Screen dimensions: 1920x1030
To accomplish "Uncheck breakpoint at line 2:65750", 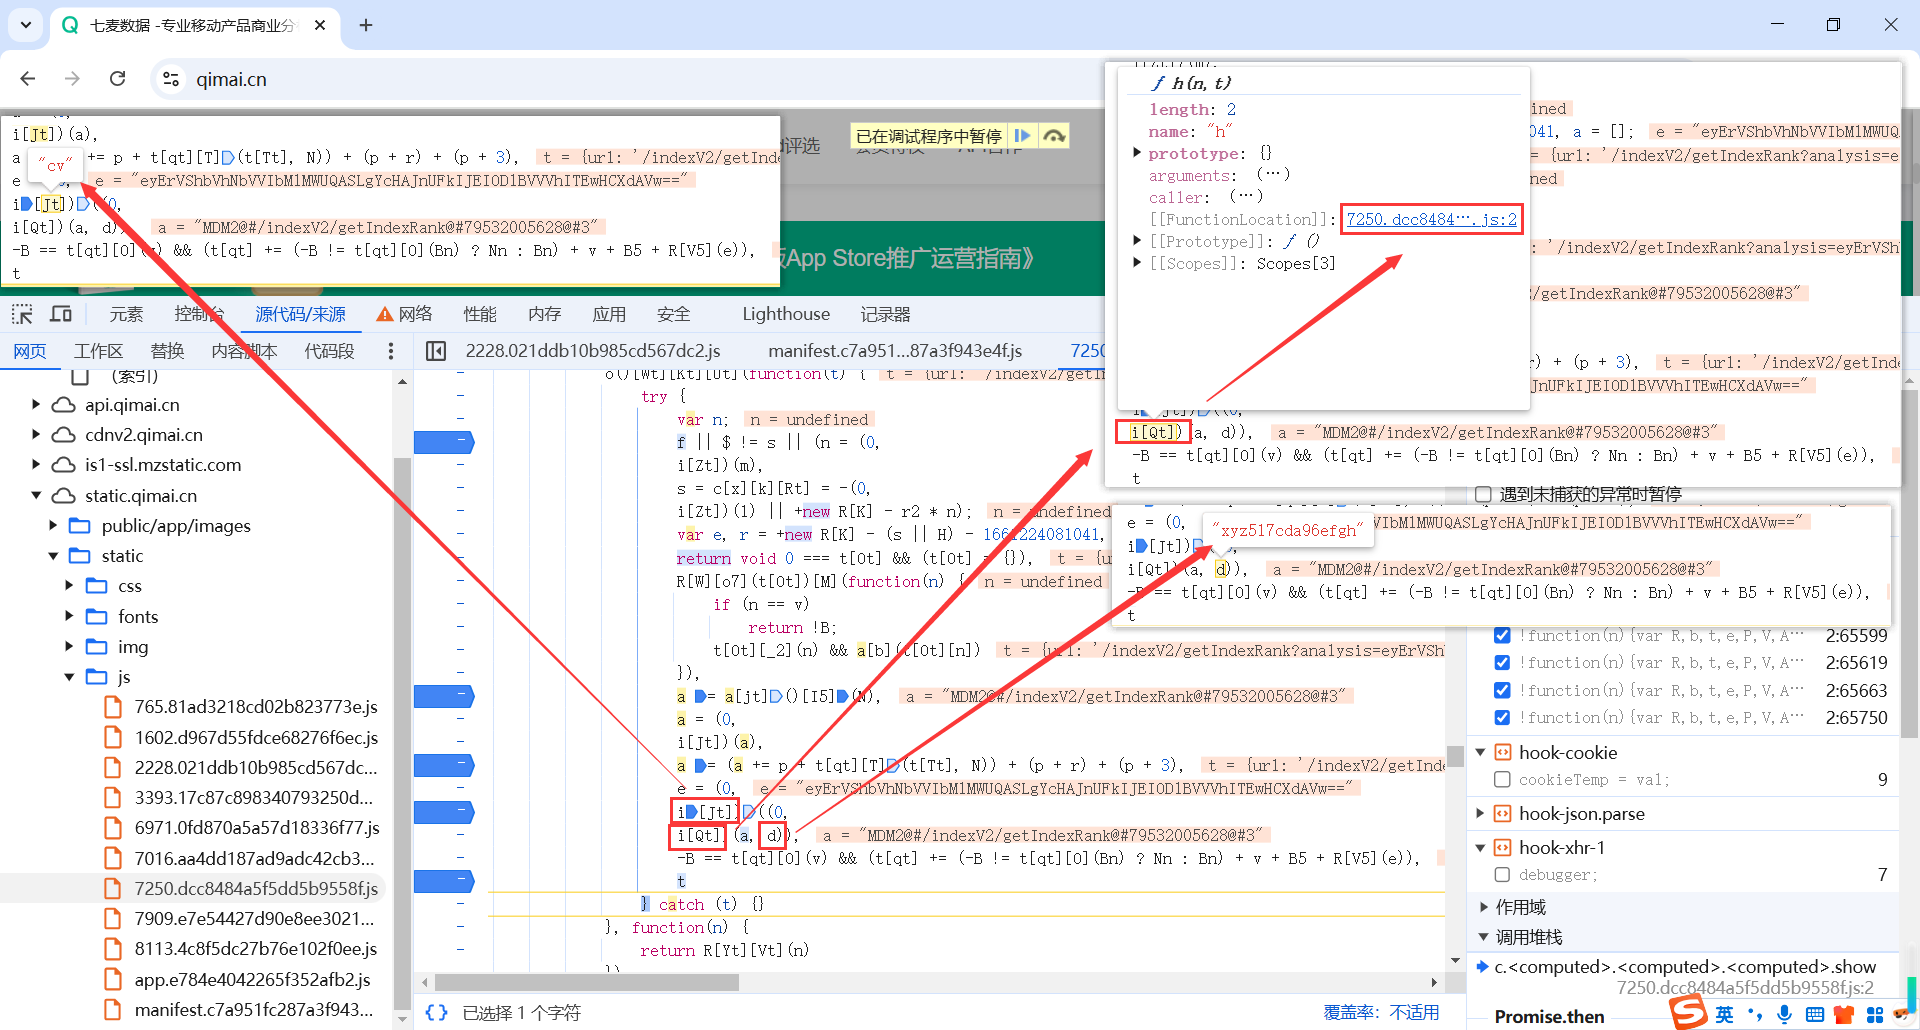I will click(1502, 717).
